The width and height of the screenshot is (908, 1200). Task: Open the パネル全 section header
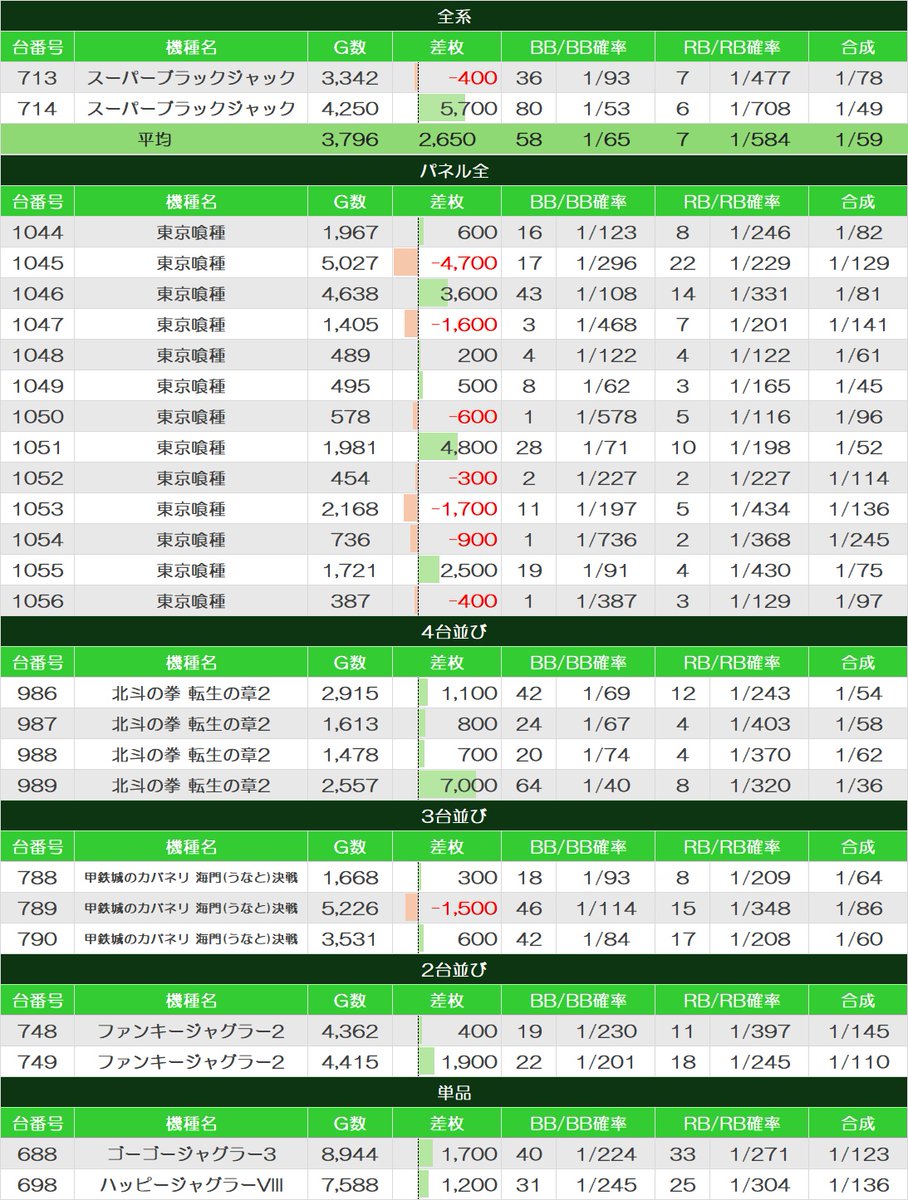[454, 171]
